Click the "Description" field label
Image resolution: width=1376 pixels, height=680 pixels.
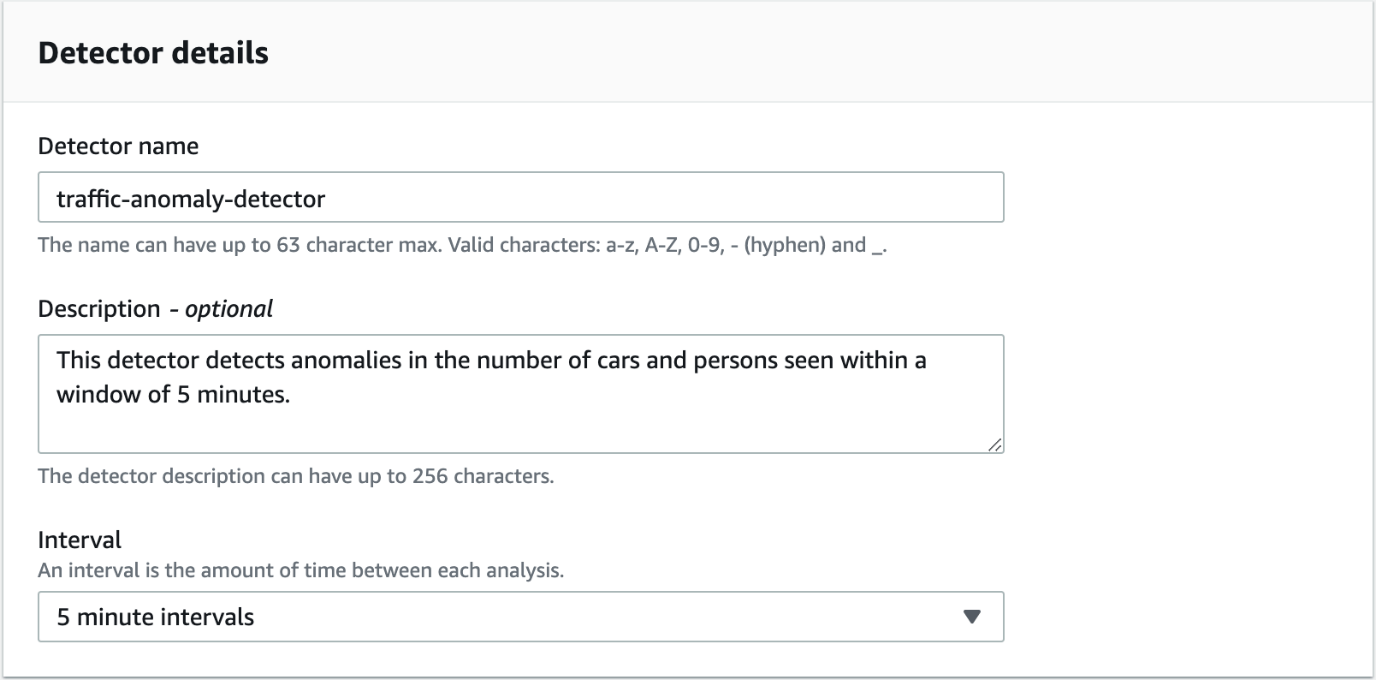pos(98,309)
